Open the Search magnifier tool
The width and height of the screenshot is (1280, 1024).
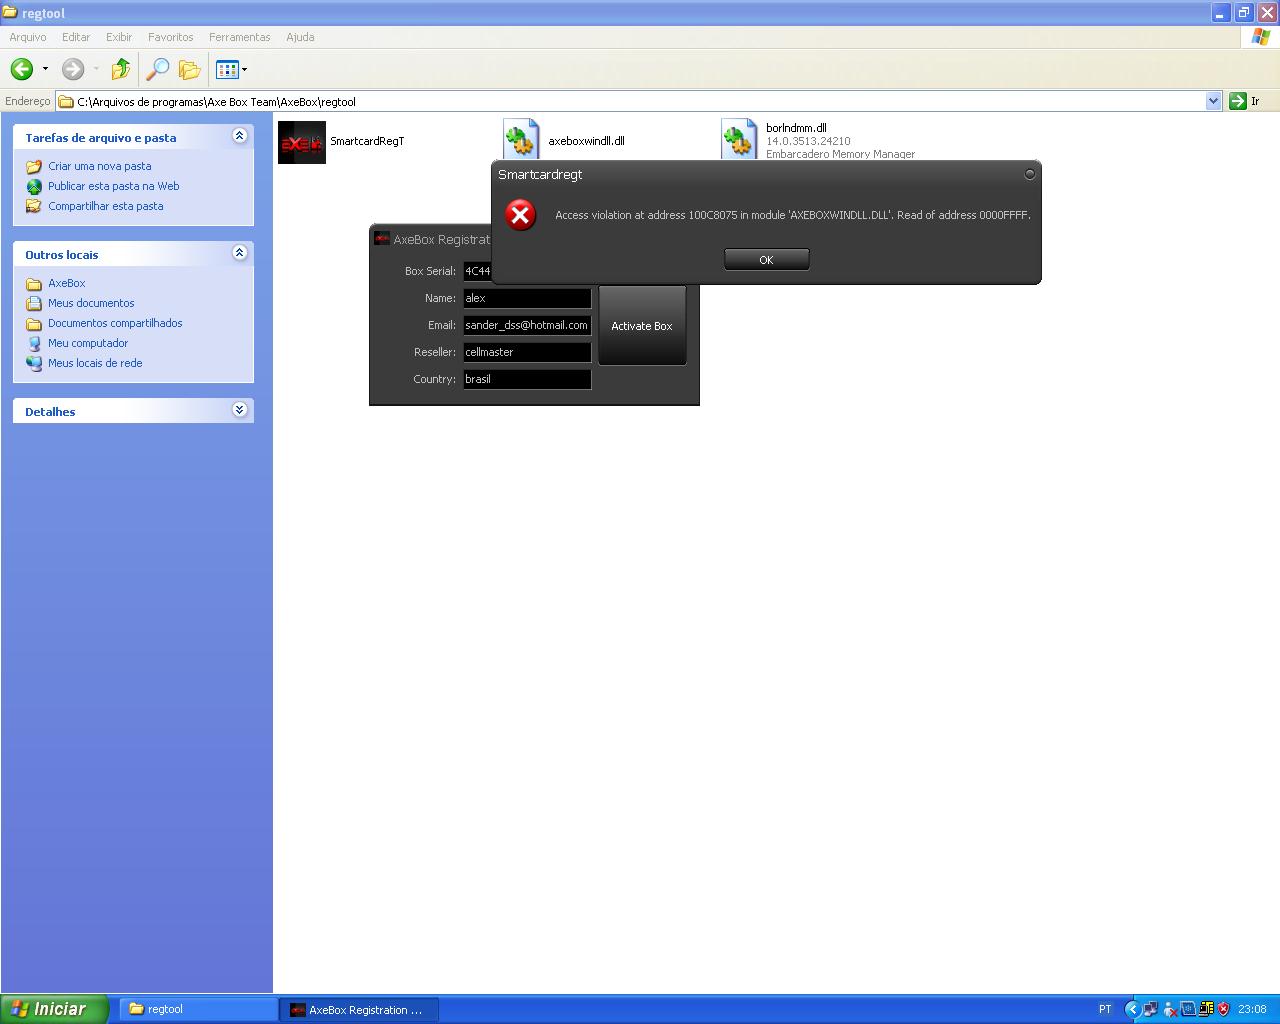tap(157, 69)
